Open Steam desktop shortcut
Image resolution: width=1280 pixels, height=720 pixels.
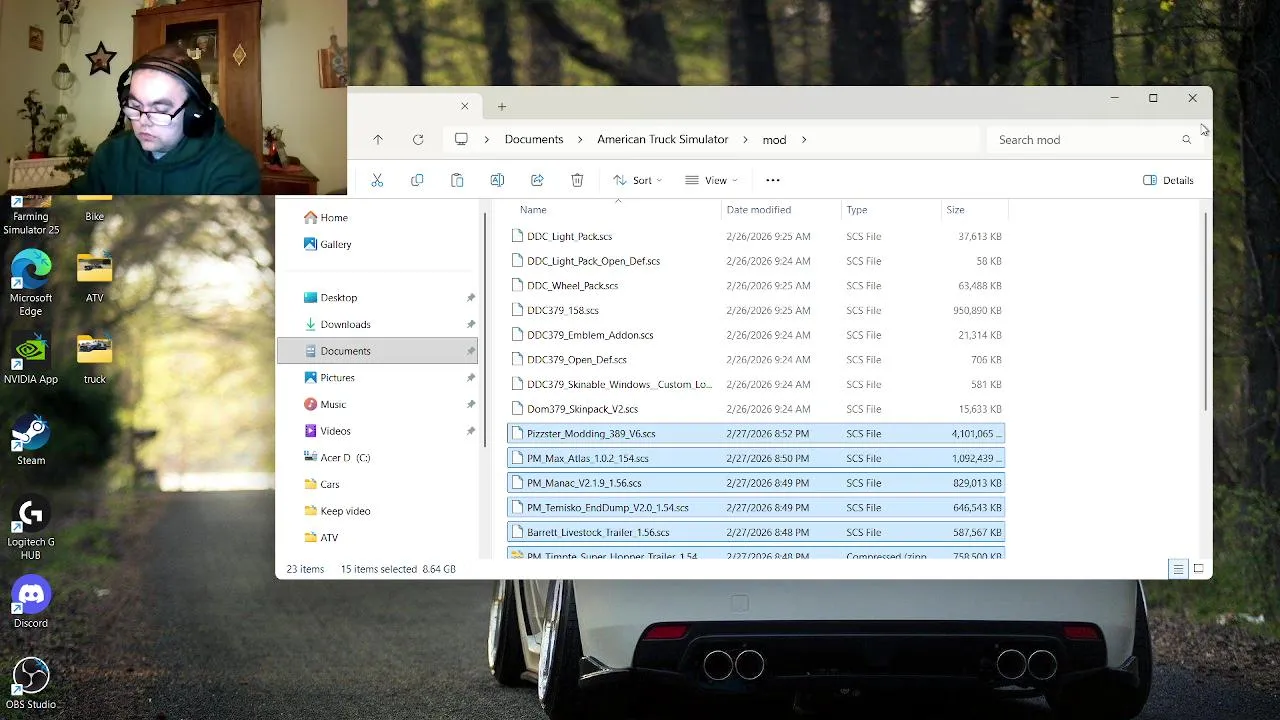click(x=31, y=440)
